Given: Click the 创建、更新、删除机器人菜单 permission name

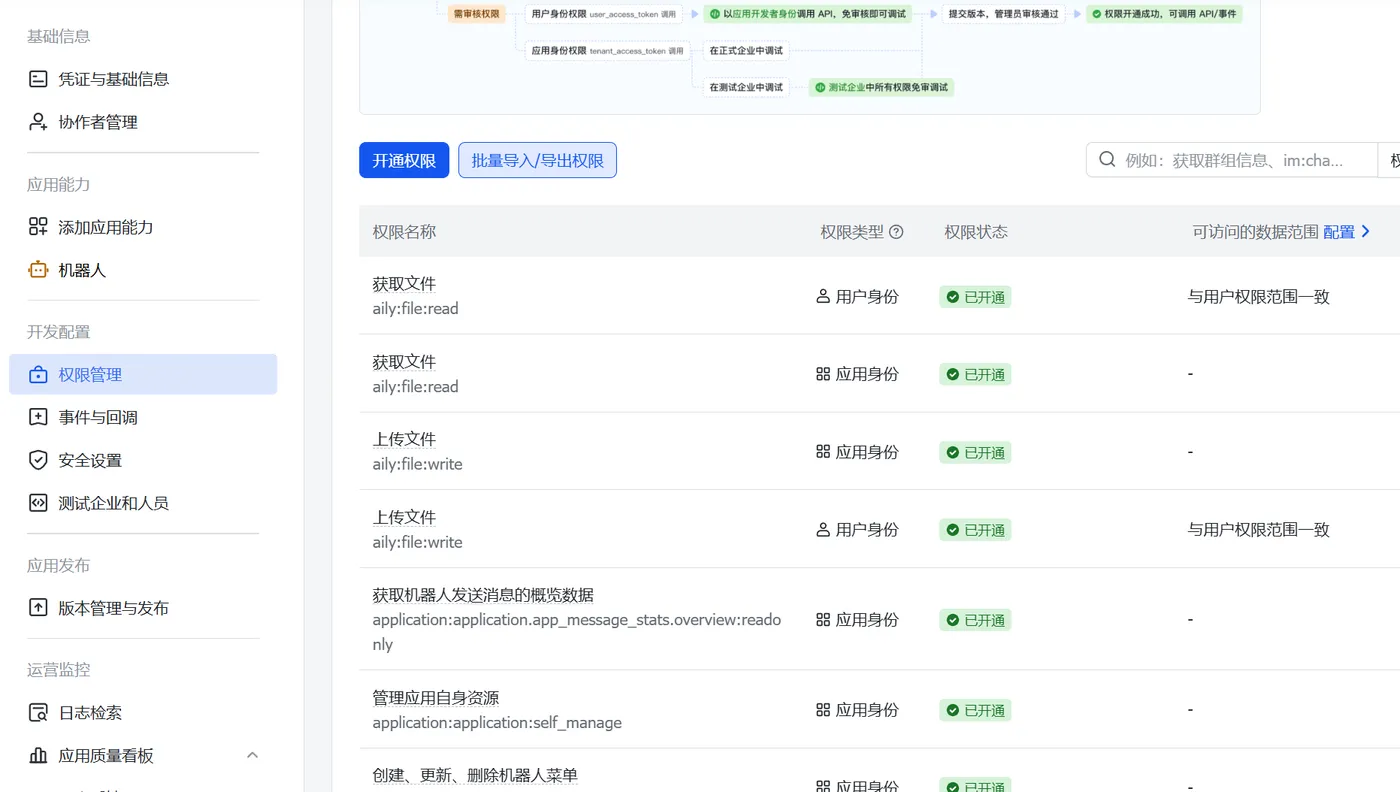Looking at the screenshot, I should (x=475, y=776).
